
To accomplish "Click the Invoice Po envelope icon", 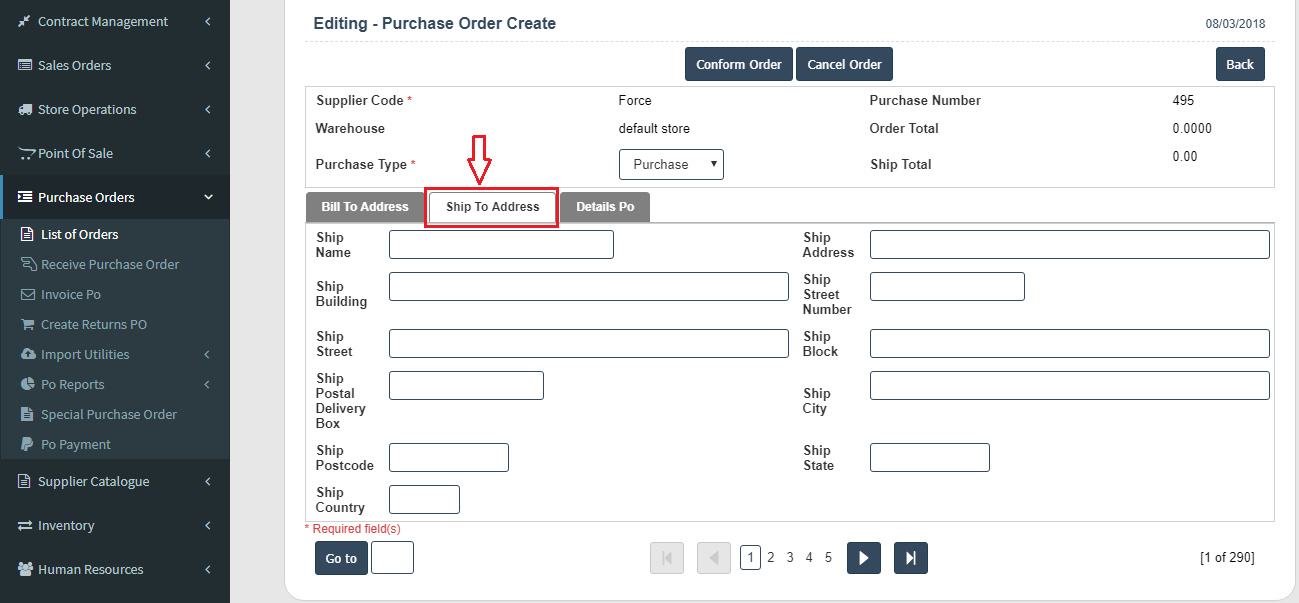I will pos(28,295).
